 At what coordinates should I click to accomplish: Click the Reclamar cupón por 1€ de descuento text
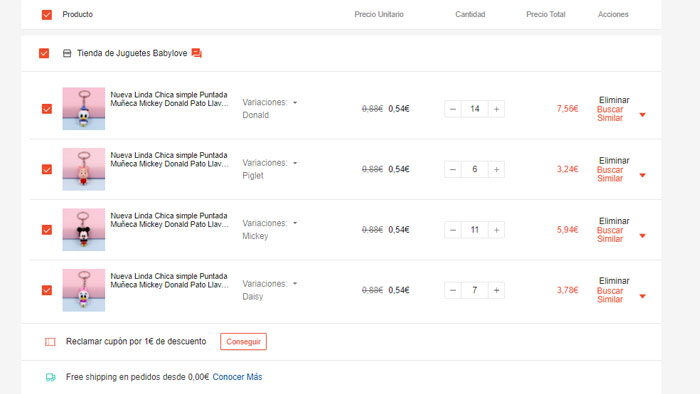[136, 342]
